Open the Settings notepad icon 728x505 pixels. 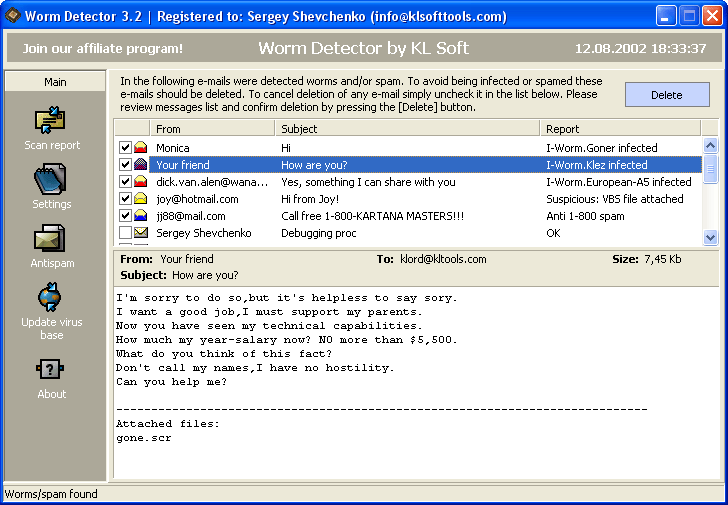tap(50, 179)
